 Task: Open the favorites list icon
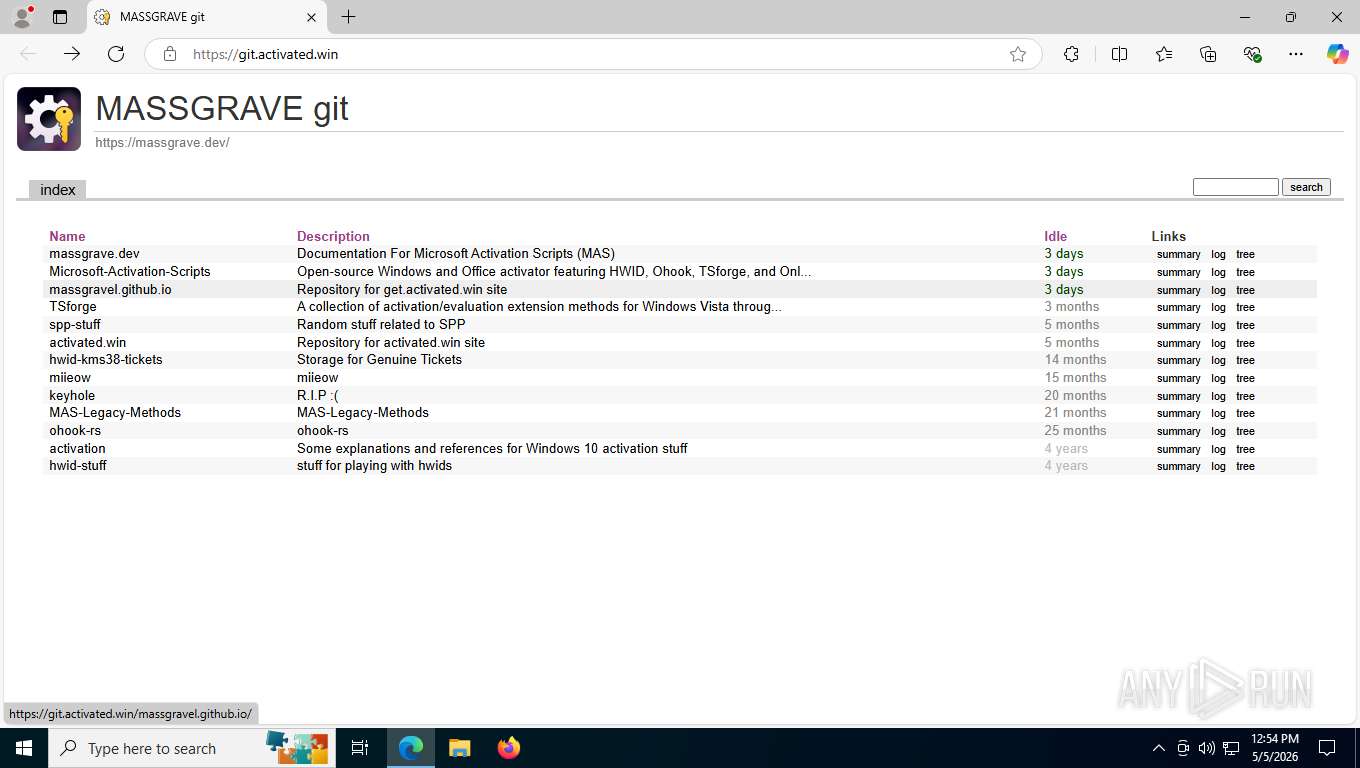click(1164, 54)
